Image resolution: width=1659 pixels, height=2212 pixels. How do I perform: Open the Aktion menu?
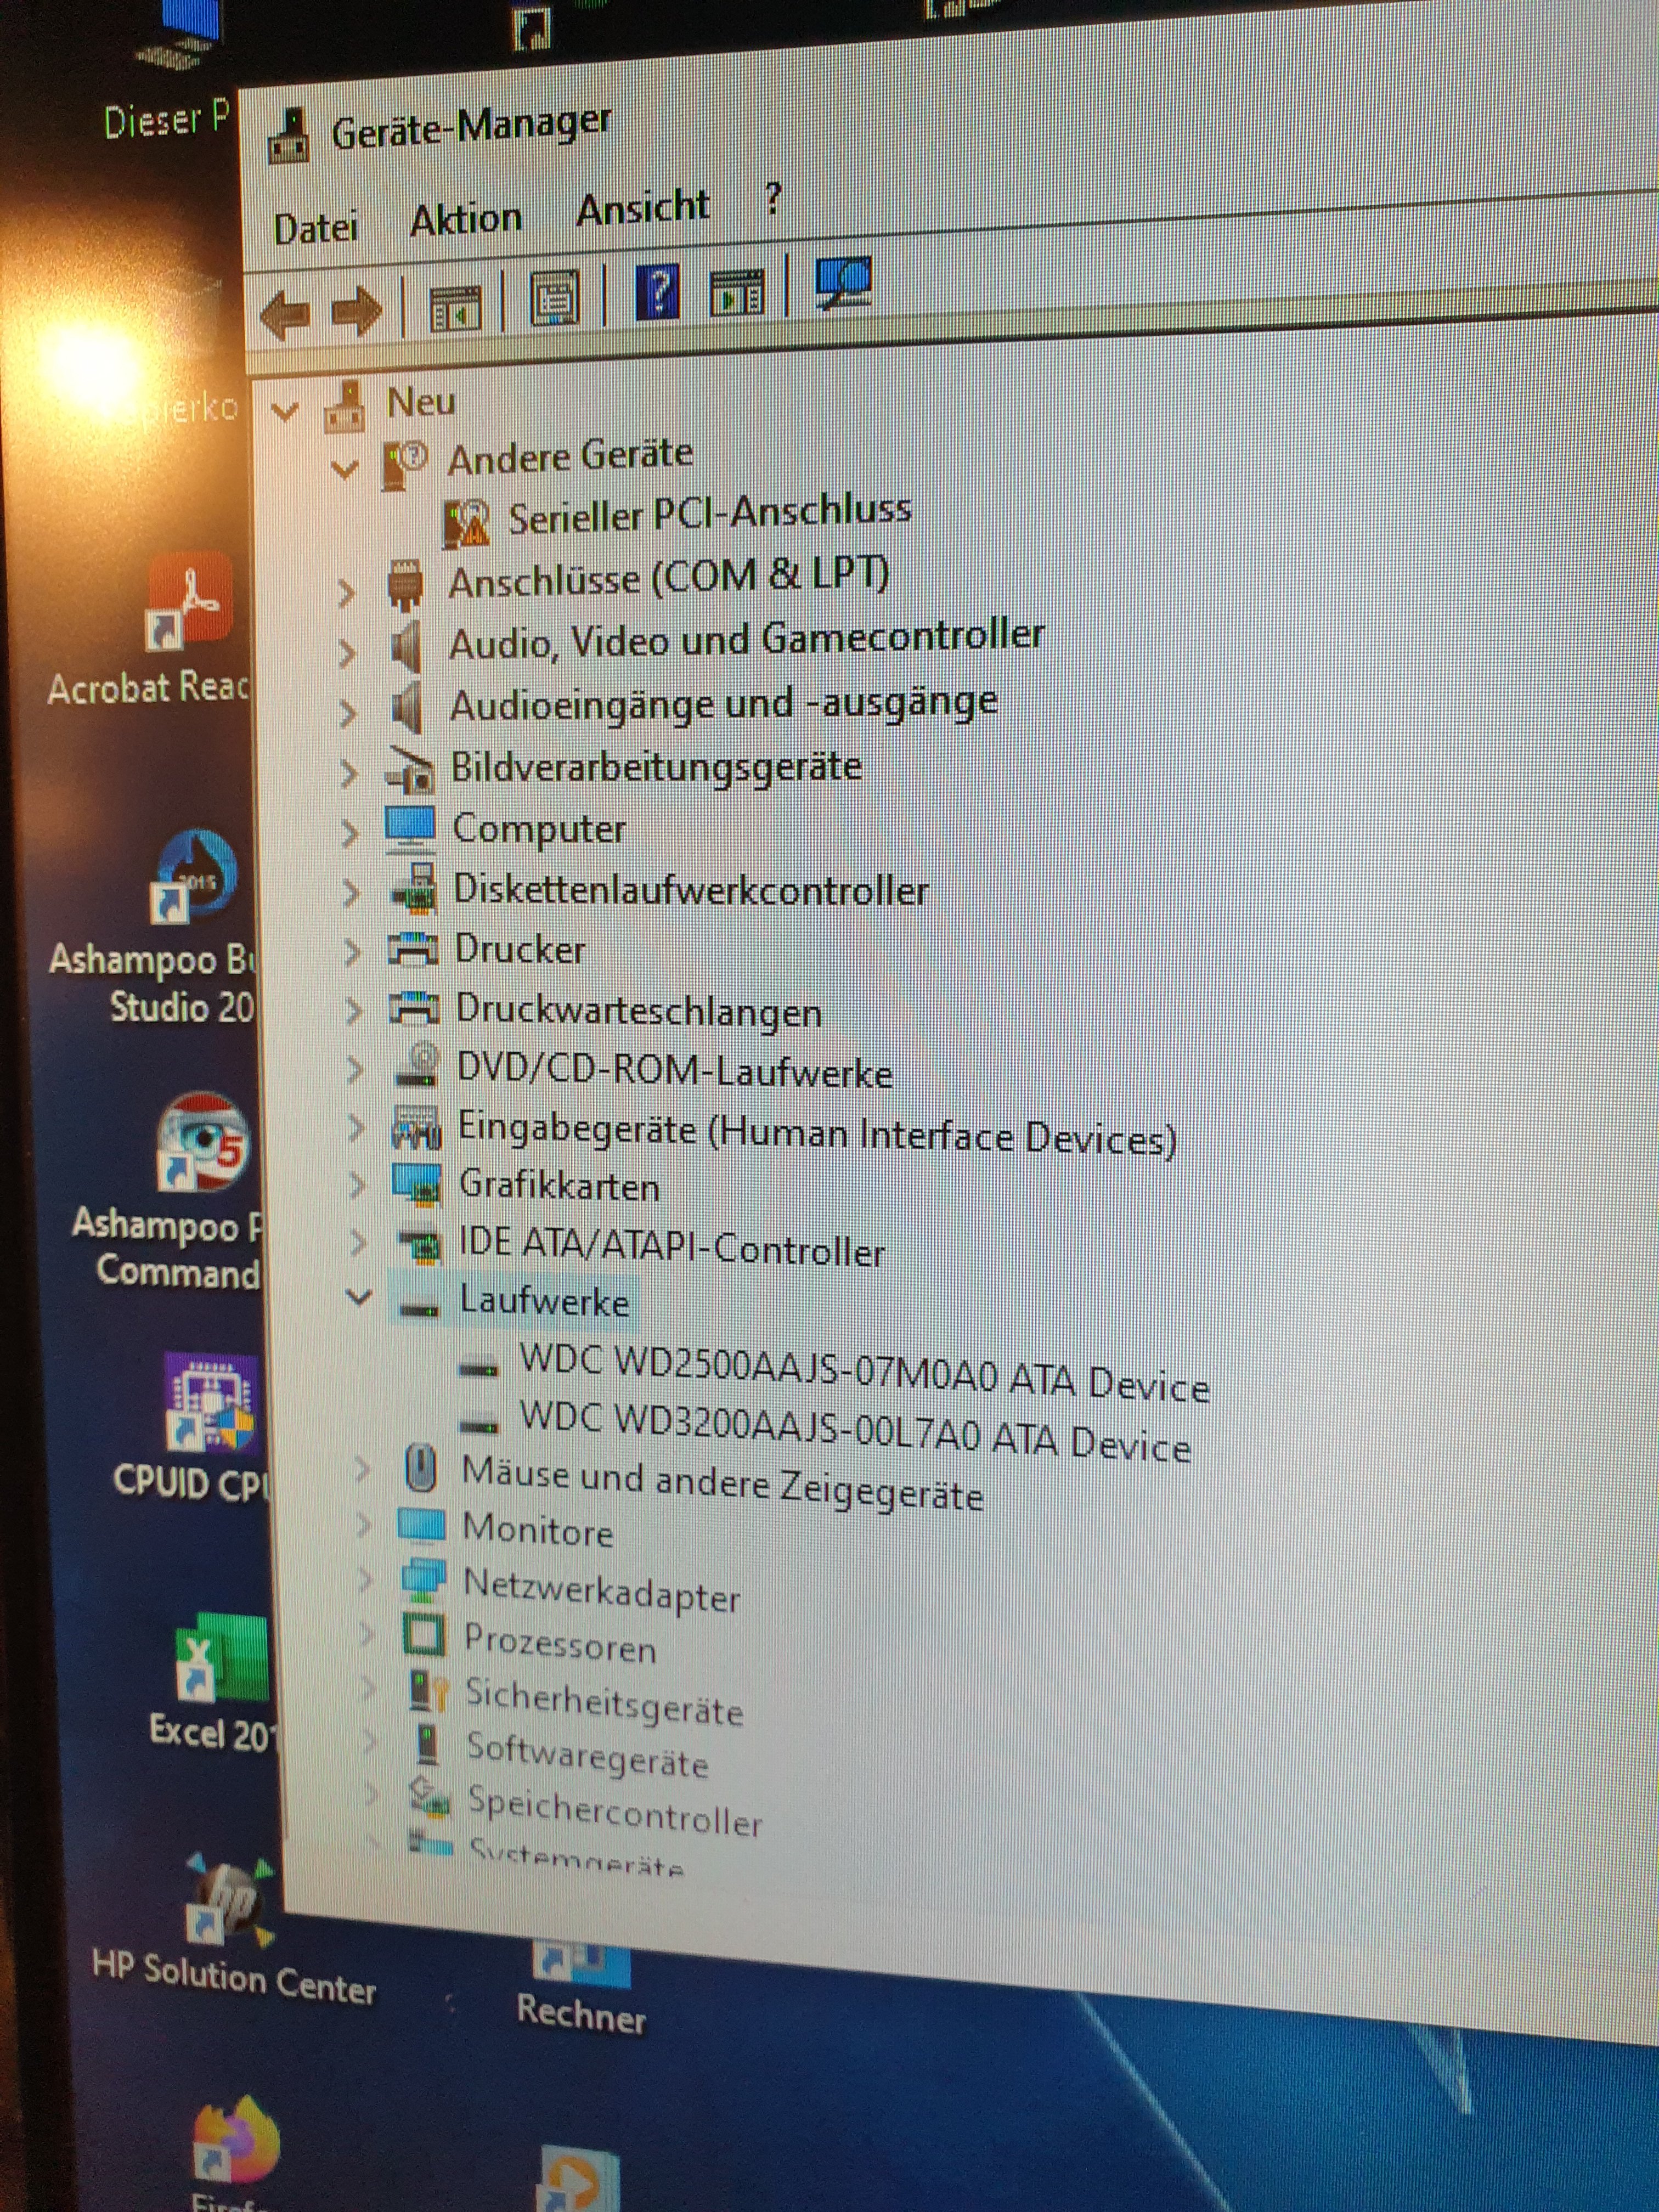click(x=466, y=218)
